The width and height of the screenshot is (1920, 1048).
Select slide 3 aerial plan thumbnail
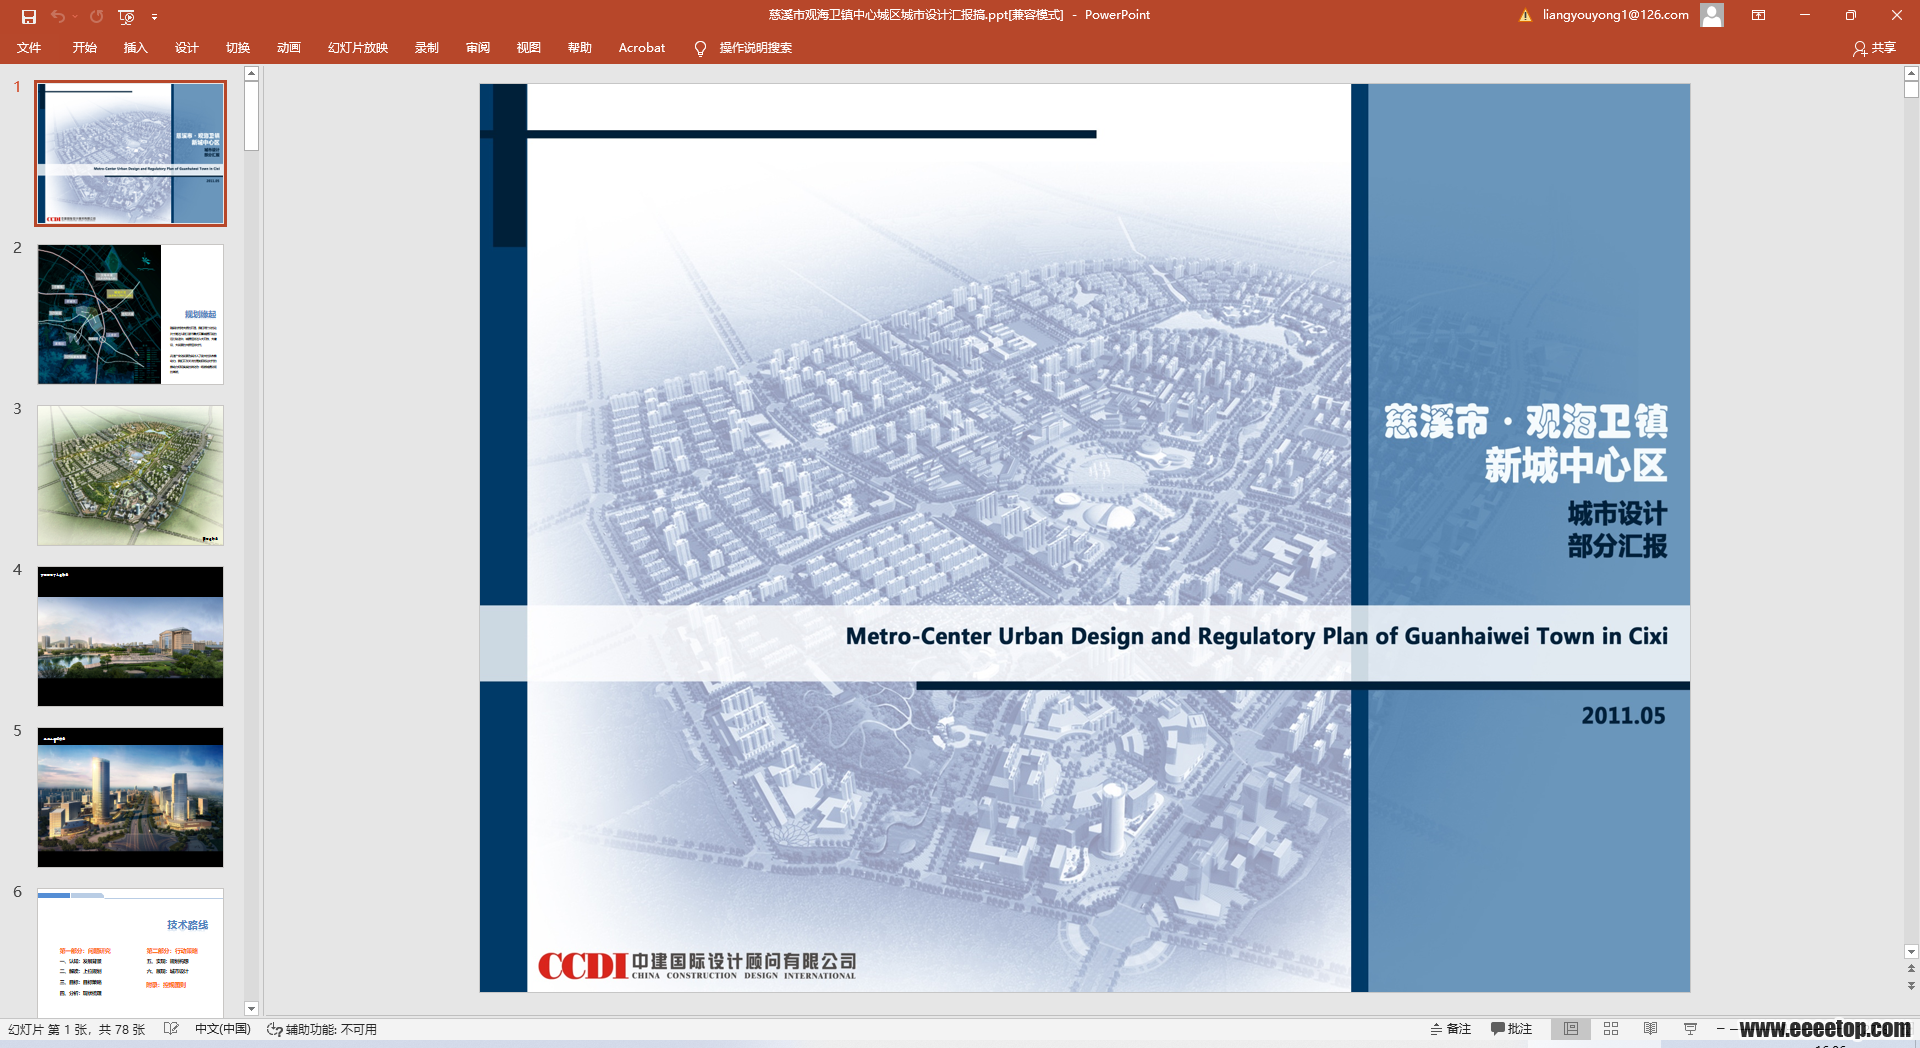tap(130, 475)
